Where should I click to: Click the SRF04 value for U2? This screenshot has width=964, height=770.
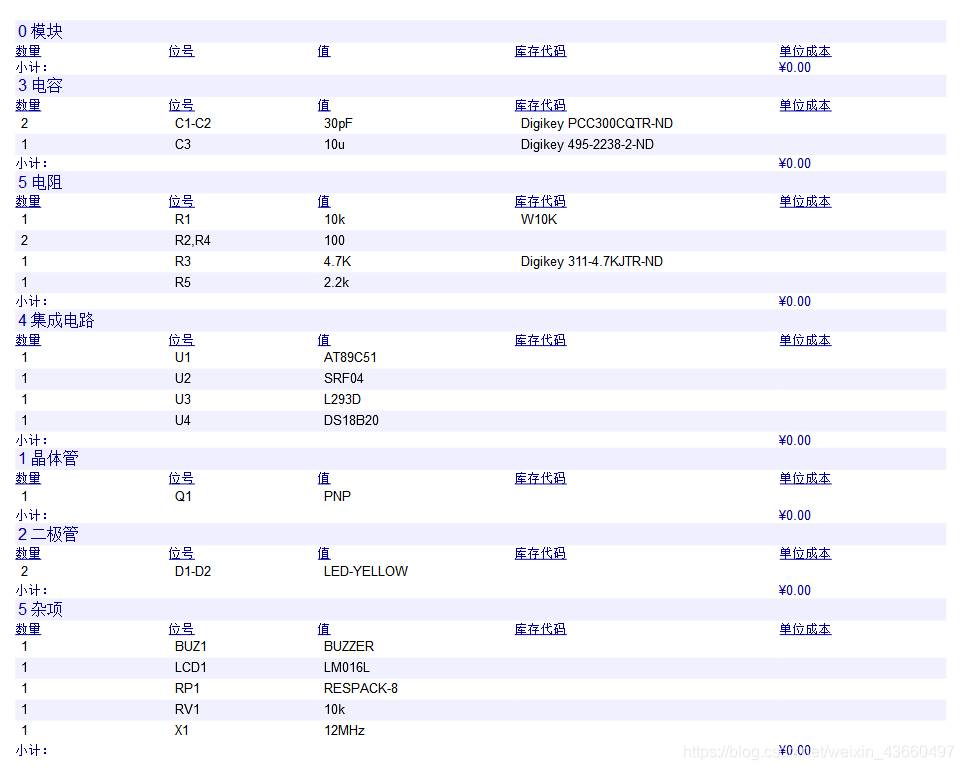[344, 378]
